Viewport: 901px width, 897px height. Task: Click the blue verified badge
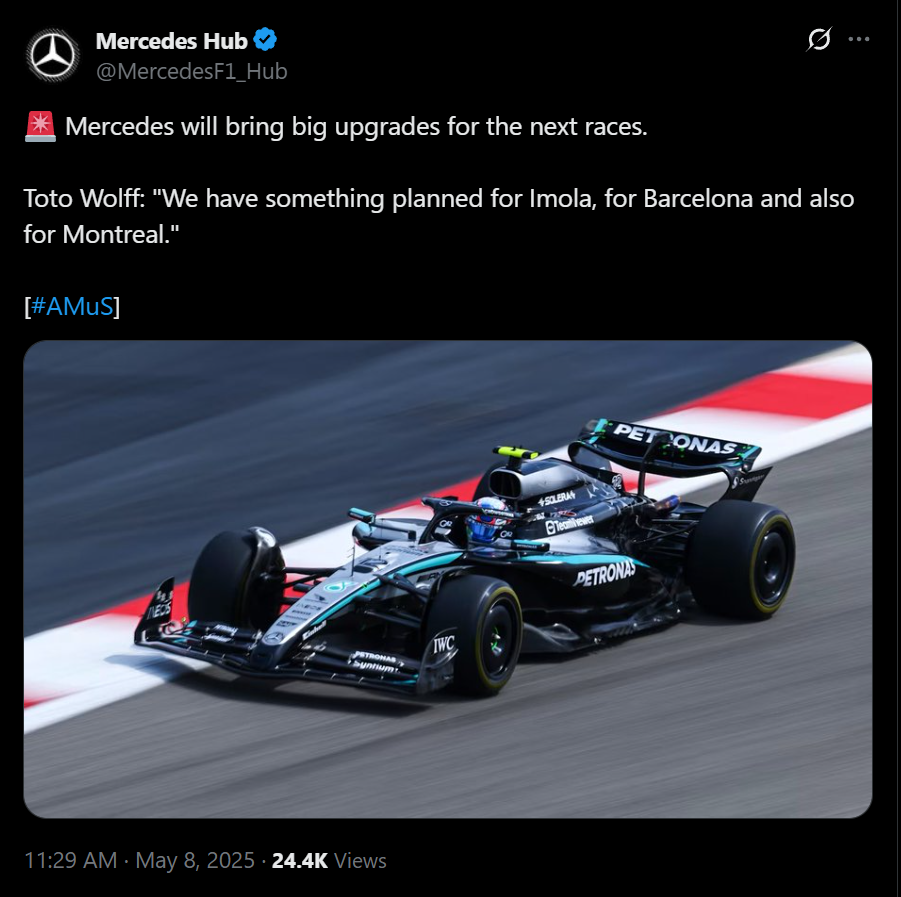click(265, 40)
